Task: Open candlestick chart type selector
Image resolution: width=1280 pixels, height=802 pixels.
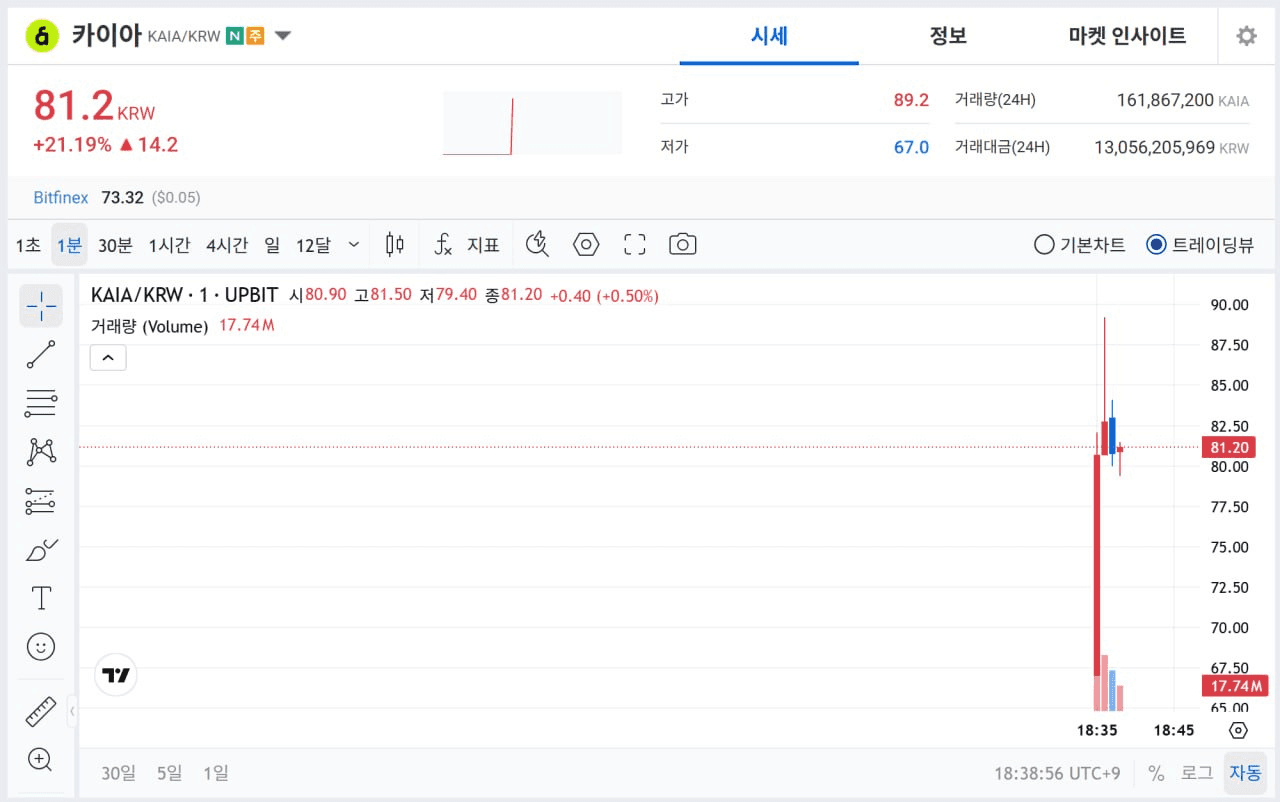Action: tap(395, 244)
